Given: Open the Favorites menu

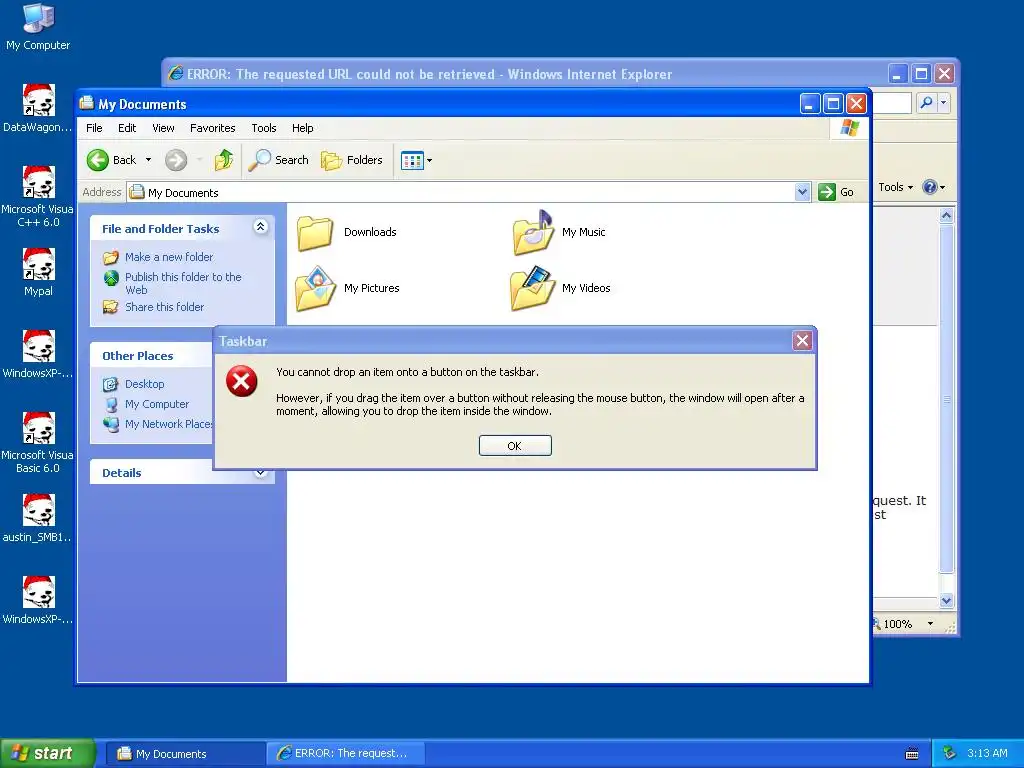Looking at the screenshot, I should [212, 128].
